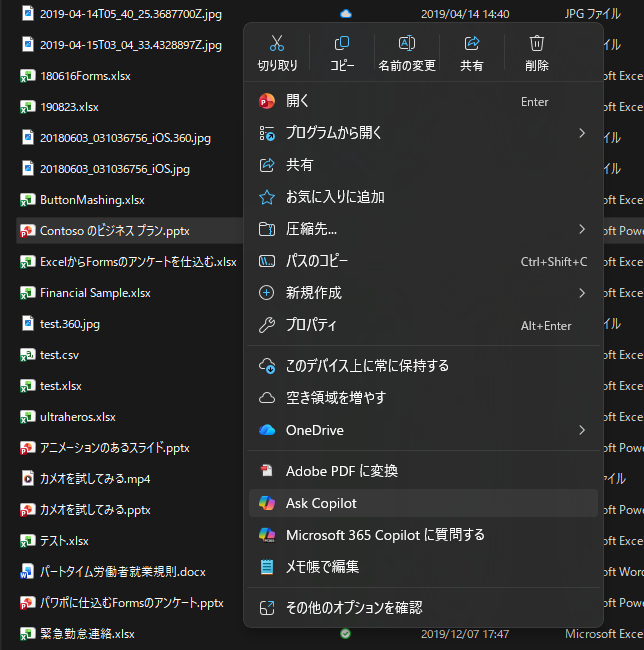The height and width of the screenshot is (650, 644).
Task: Click the Rename (名前の変更) icon
Action: (407, 44)
